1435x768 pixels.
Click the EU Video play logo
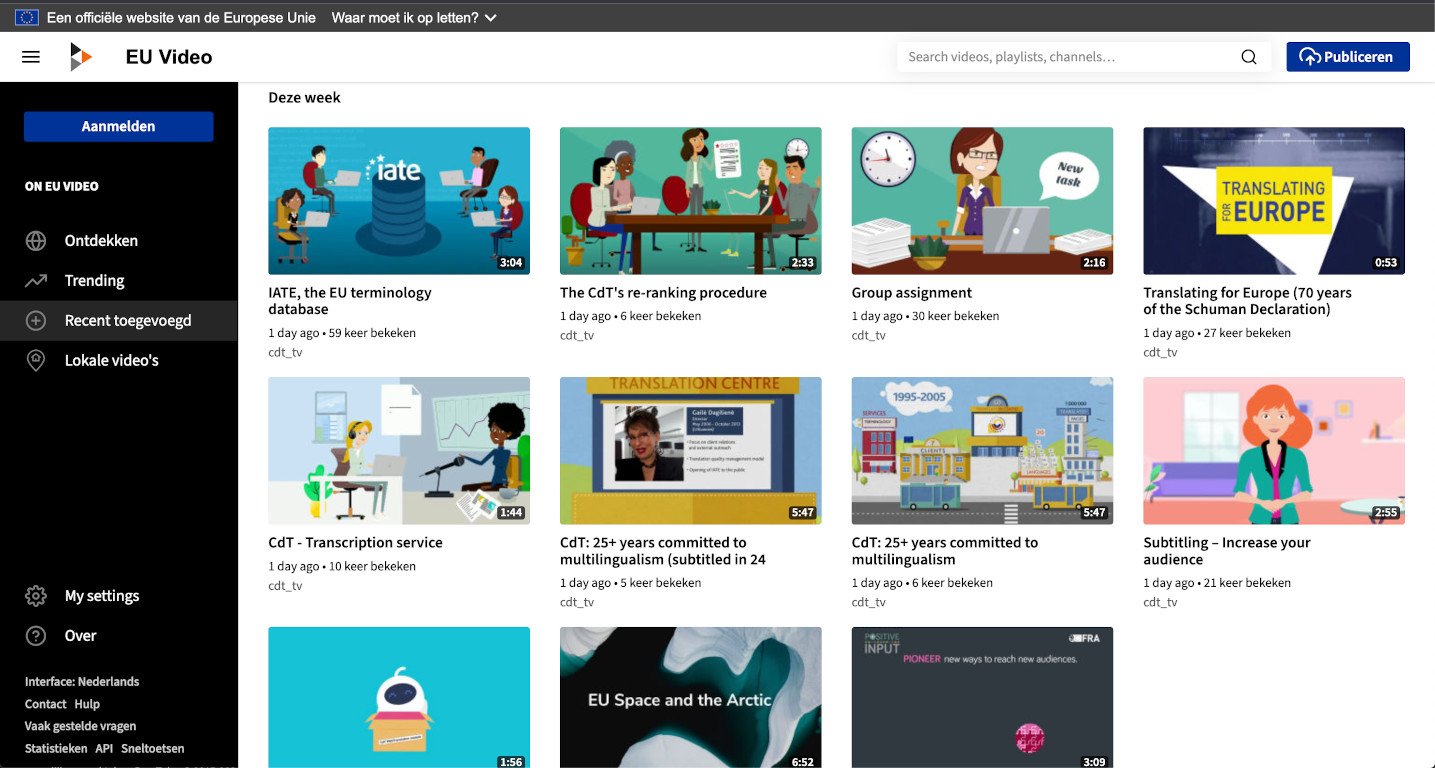[80, 57]
